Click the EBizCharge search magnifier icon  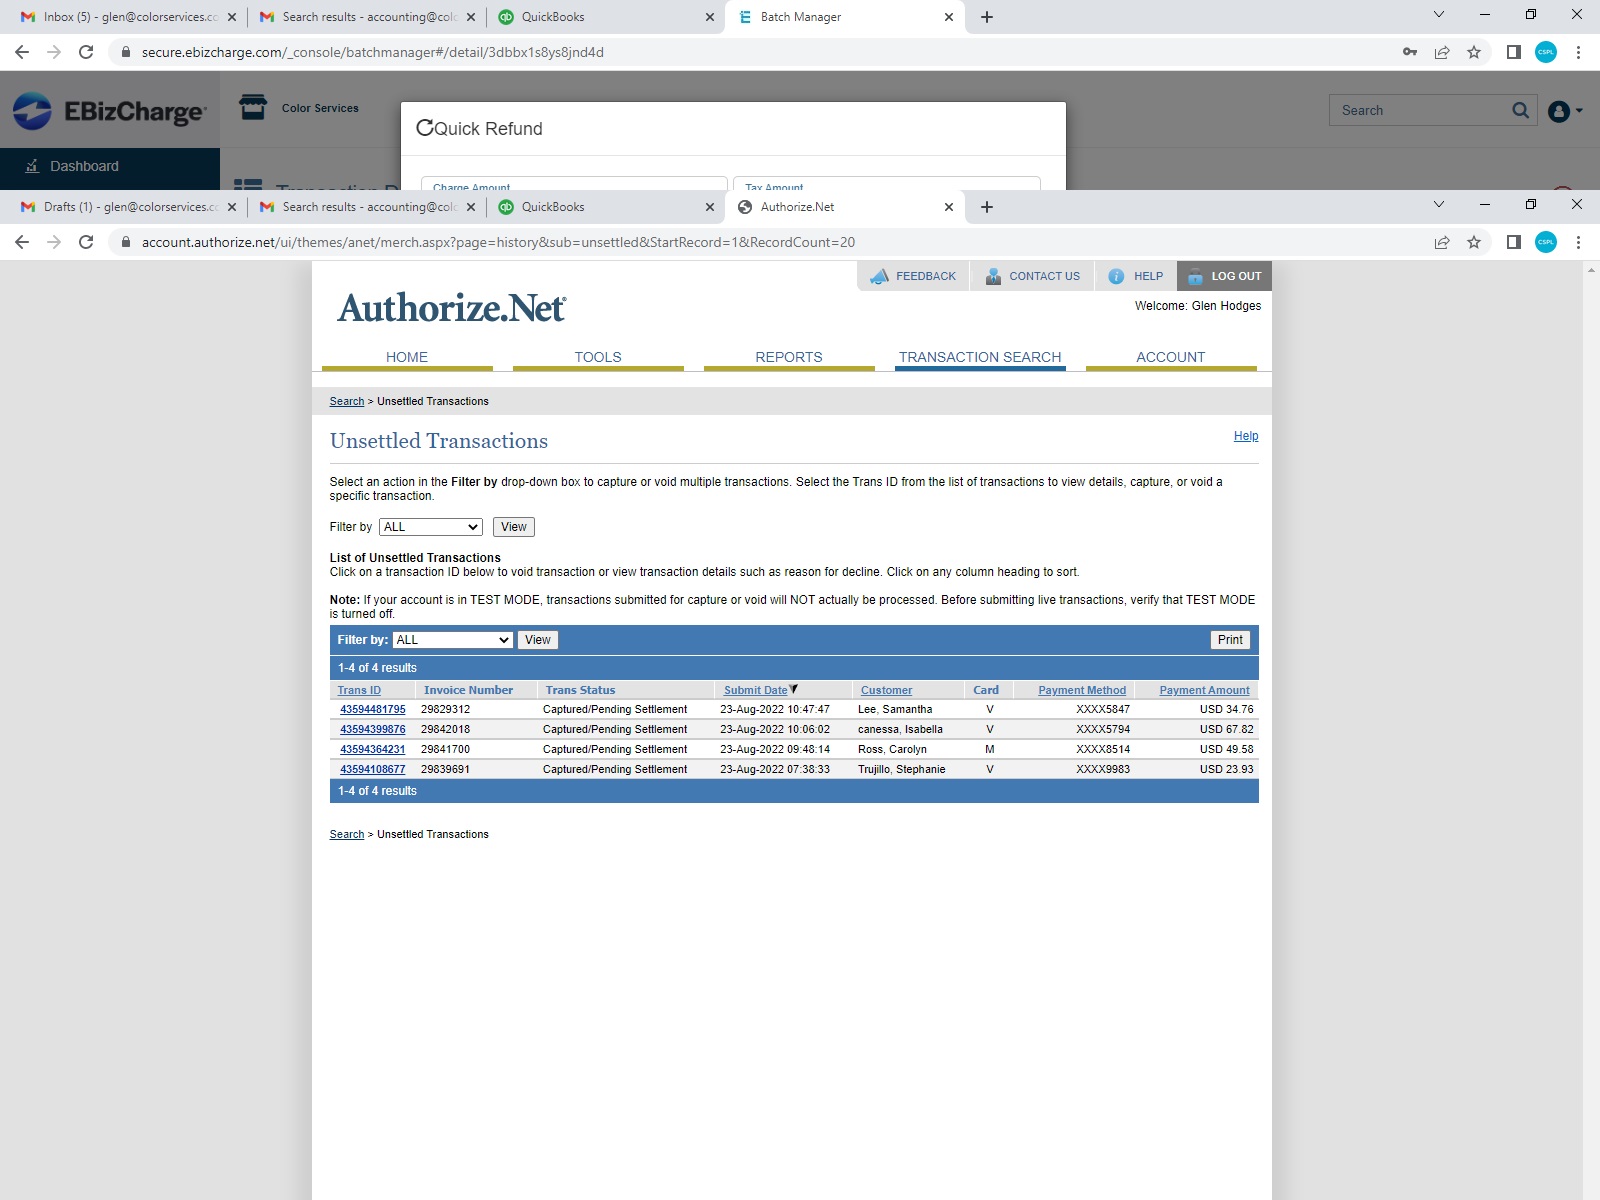click(1520, 110)
